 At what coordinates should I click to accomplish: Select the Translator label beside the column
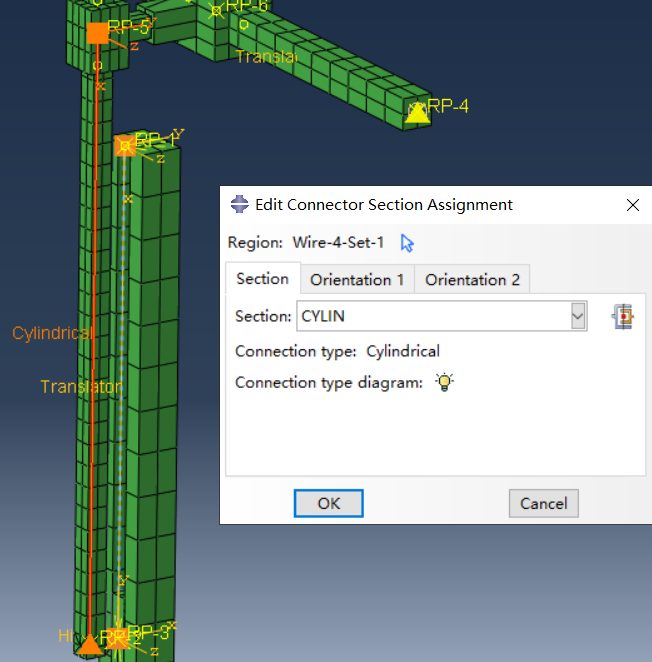click(x=81, y=386)
